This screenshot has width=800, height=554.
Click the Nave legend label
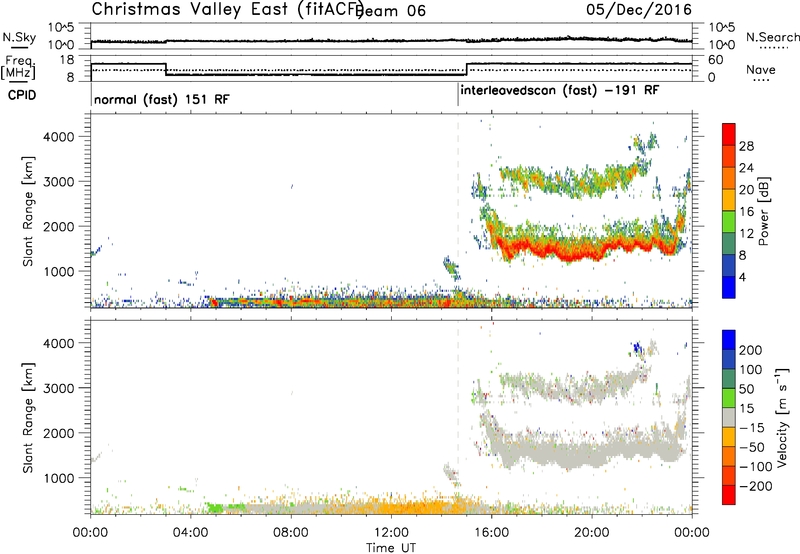(761, 69)
